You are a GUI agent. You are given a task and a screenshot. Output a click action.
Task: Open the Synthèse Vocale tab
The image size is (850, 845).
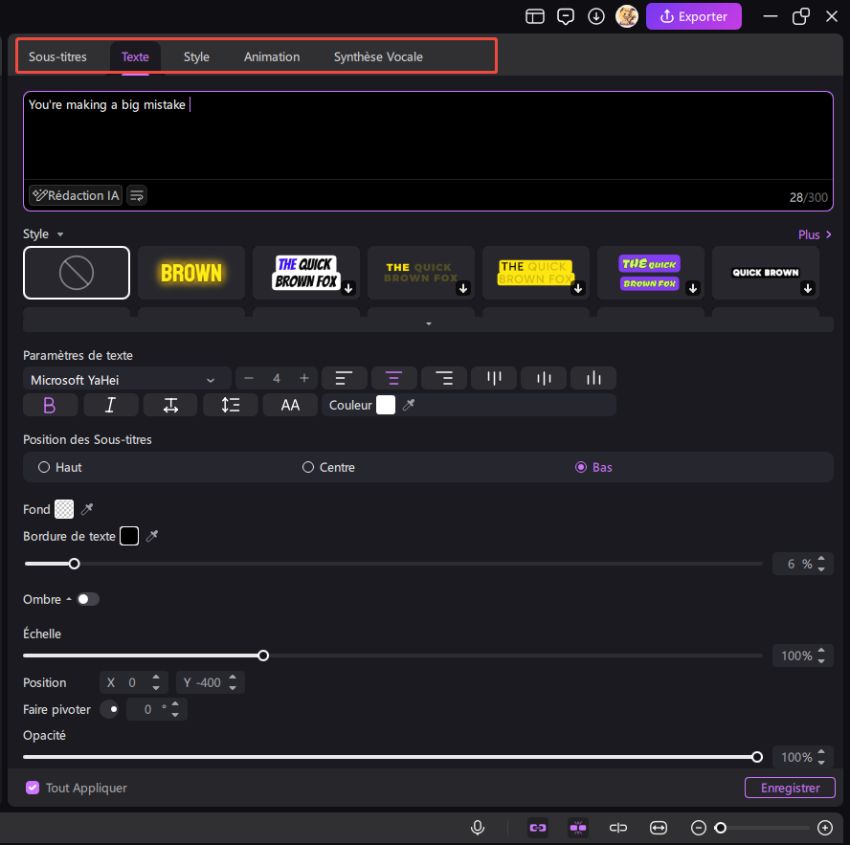pos(378,57)
